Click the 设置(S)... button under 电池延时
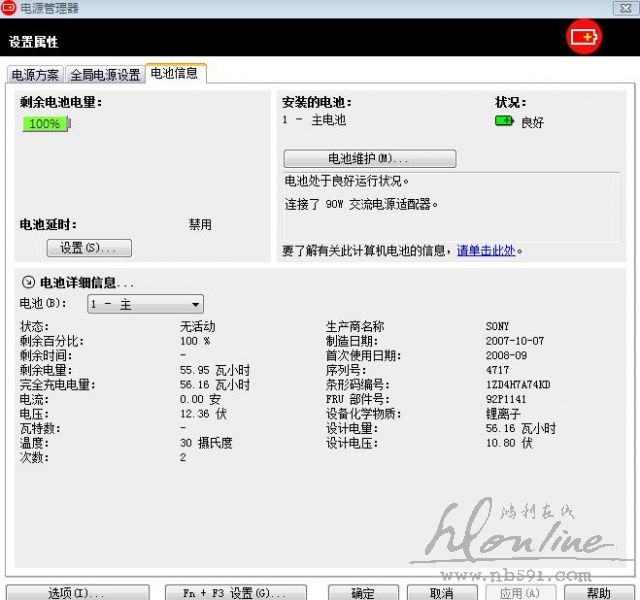 tap(89, 248)
